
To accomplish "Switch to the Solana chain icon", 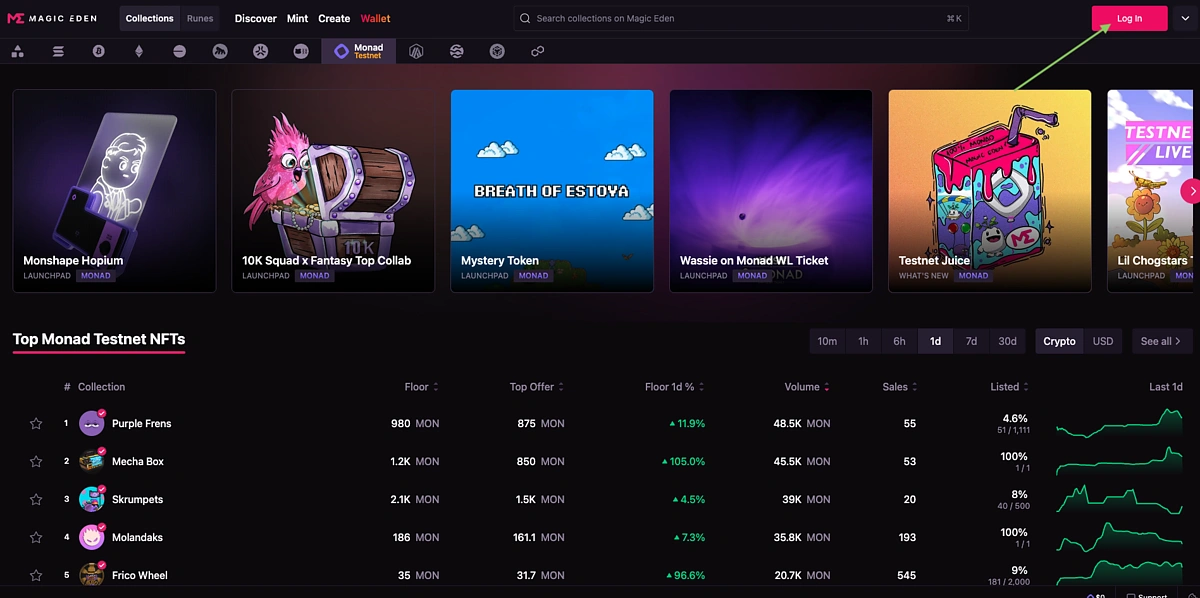I will click(58, 51).
